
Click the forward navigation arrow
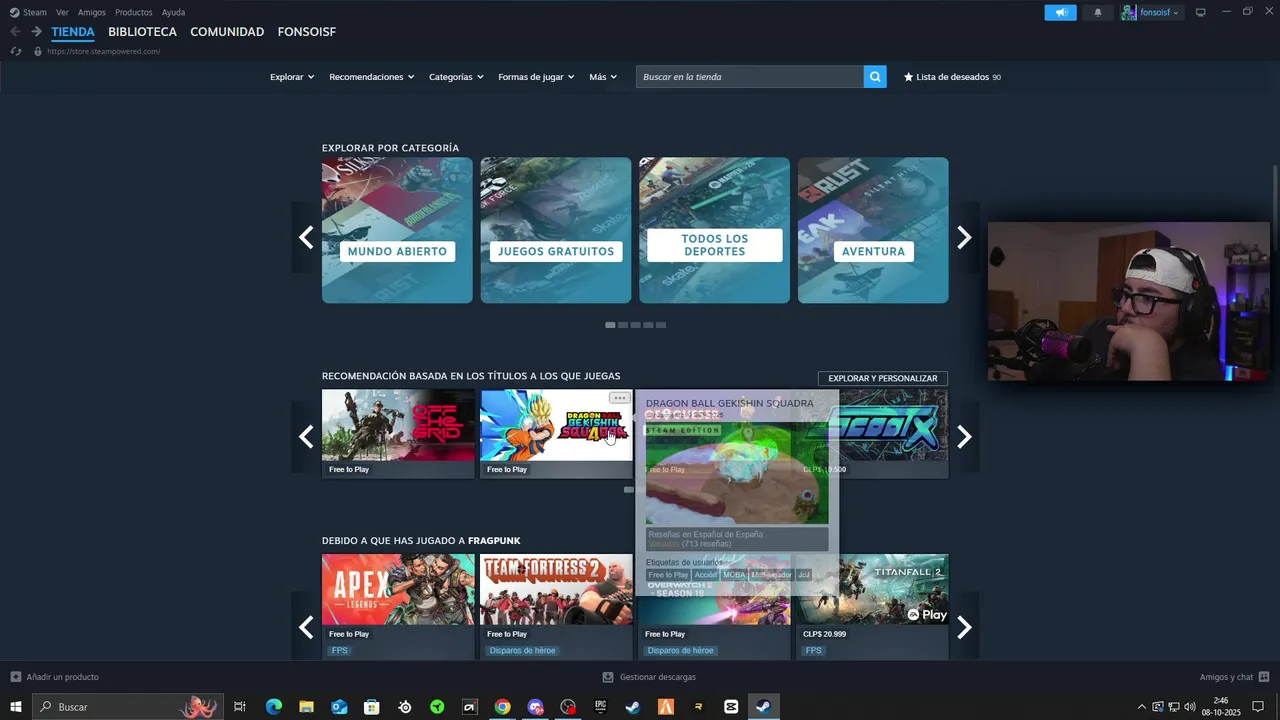[x=36, y=32]
